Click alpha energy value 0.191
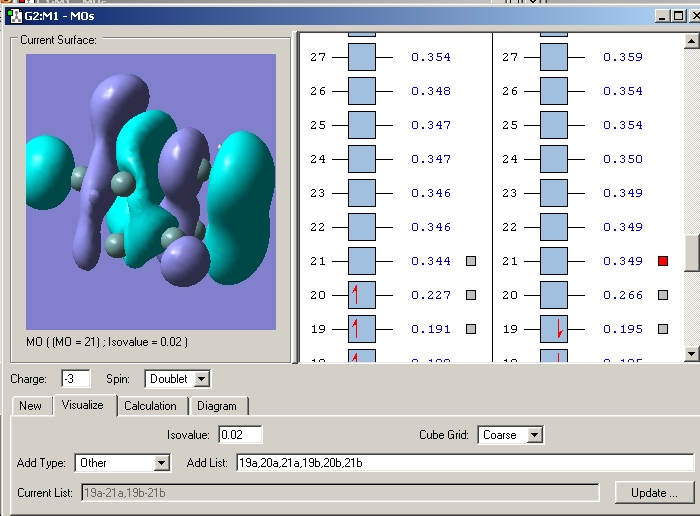The height and width of the screenshot is (516, 700). (x=431, y=329)
